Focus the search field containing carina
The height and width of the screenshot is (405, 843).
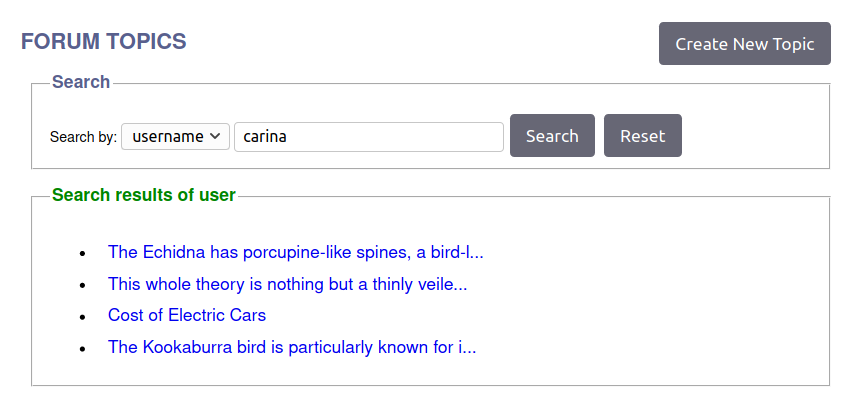369,137
